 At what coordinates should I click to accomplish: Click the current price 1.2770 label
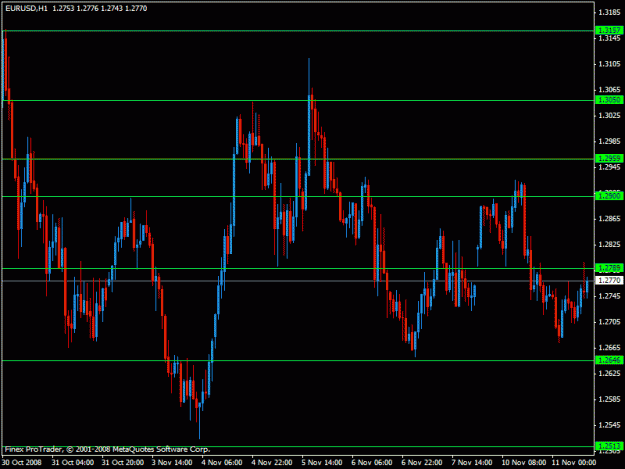(x=609, y=281)
